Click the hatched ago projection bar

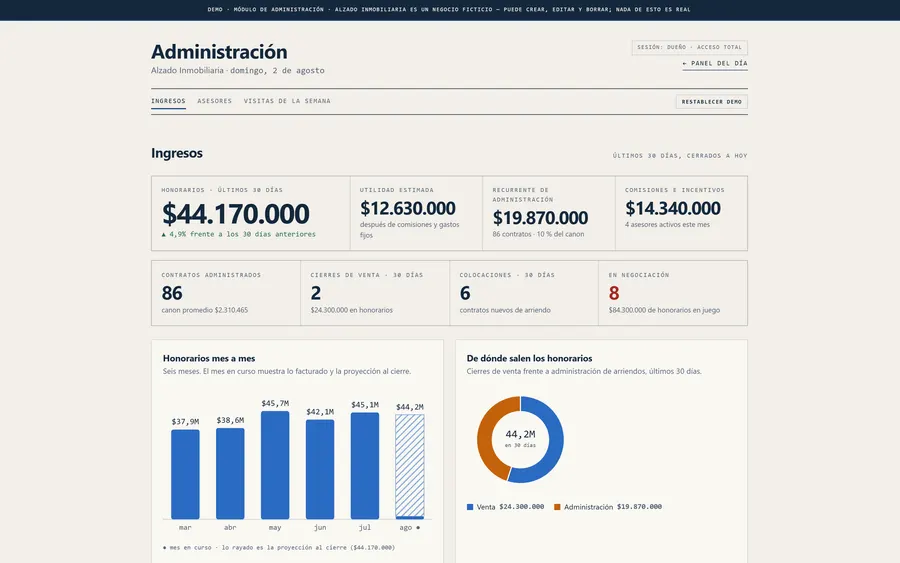[410, 467]
